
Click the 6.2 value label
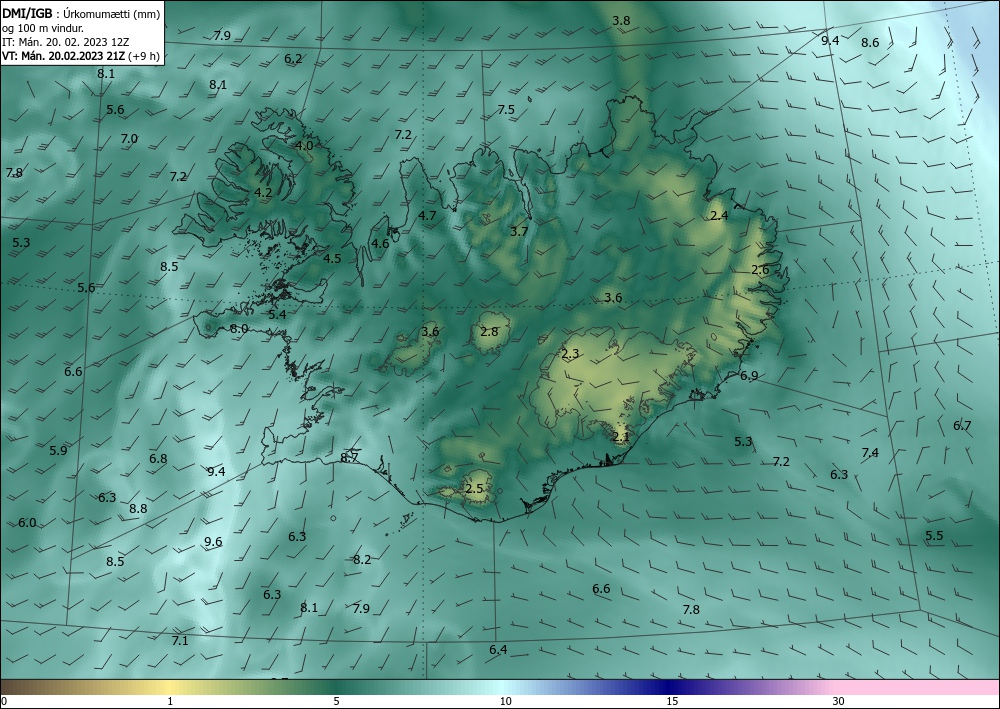coord(293,59)
